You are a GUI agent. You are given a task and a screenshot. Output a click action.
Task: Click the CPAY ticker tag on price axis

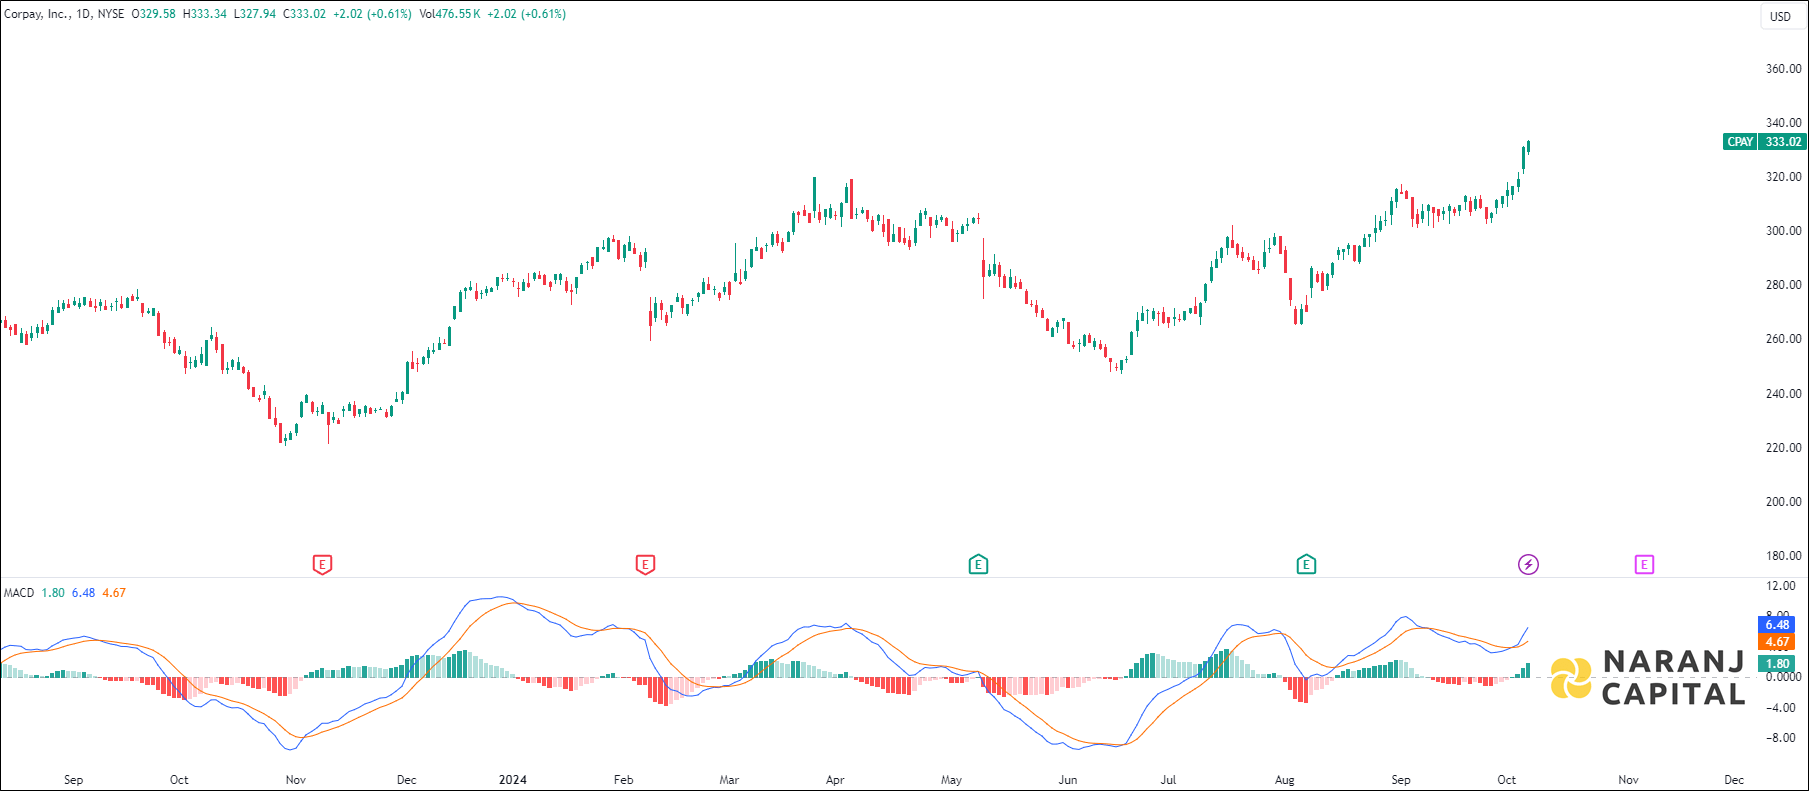click(x=1740, y=142)
